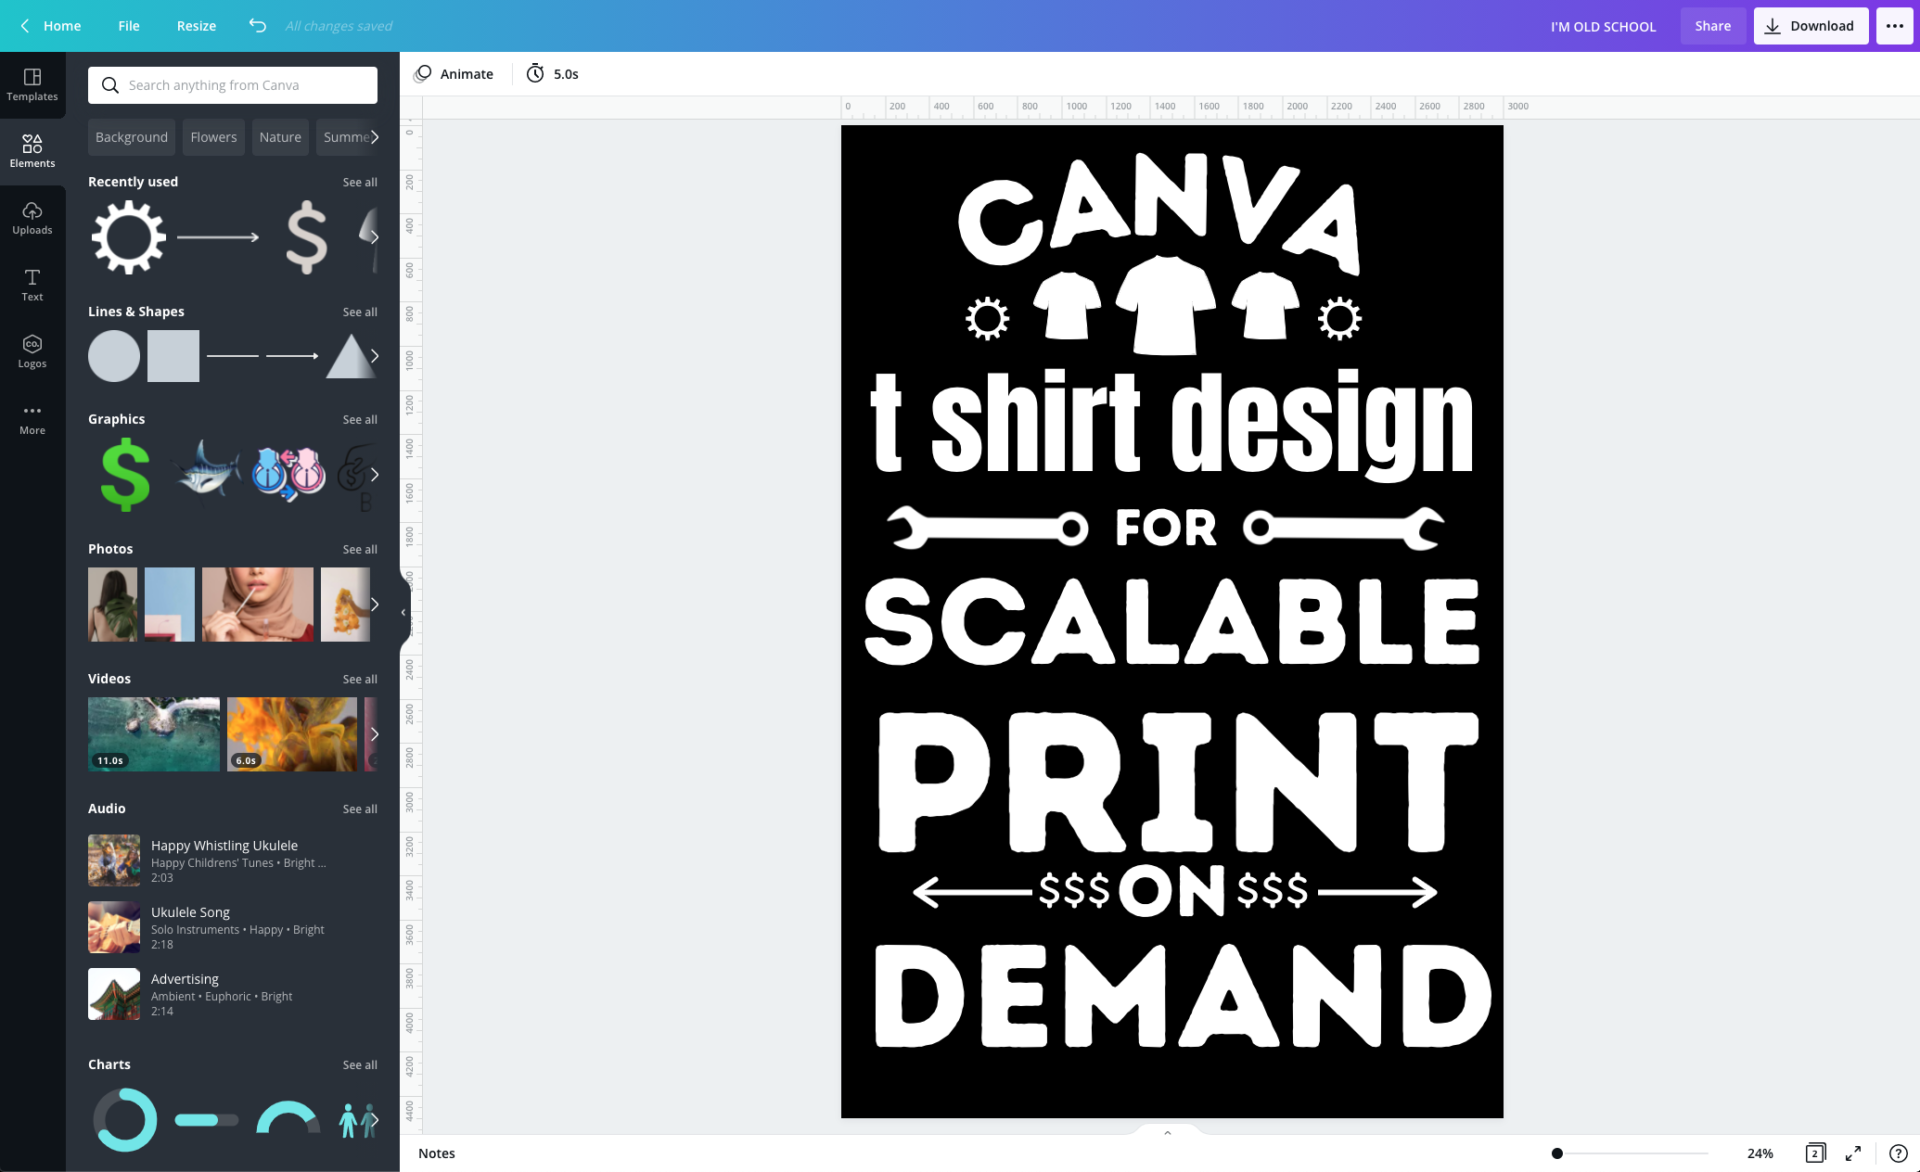Open the Uploads panel

coord(32,218)
